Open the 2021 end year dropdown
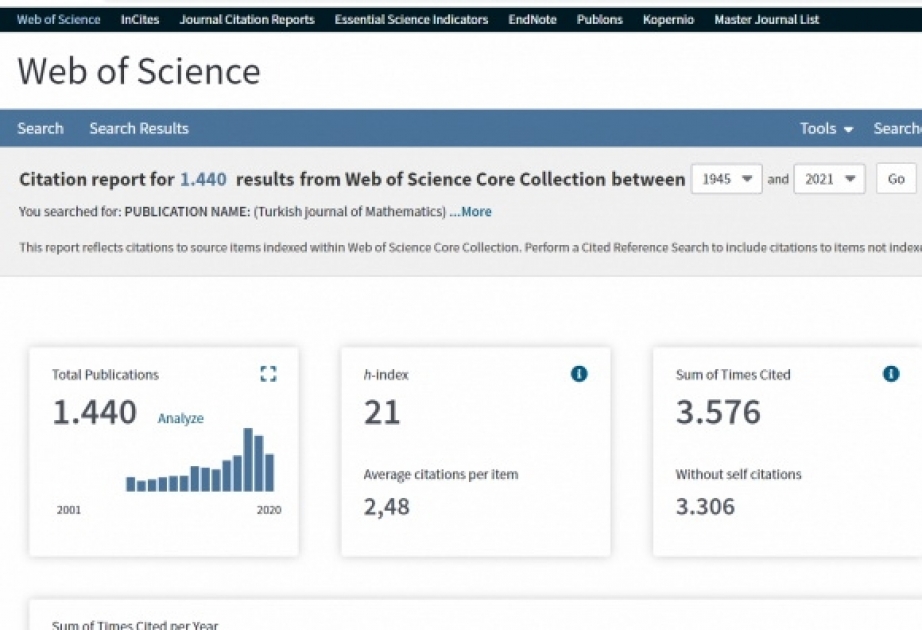922x630 pixels. pos(830,179)
